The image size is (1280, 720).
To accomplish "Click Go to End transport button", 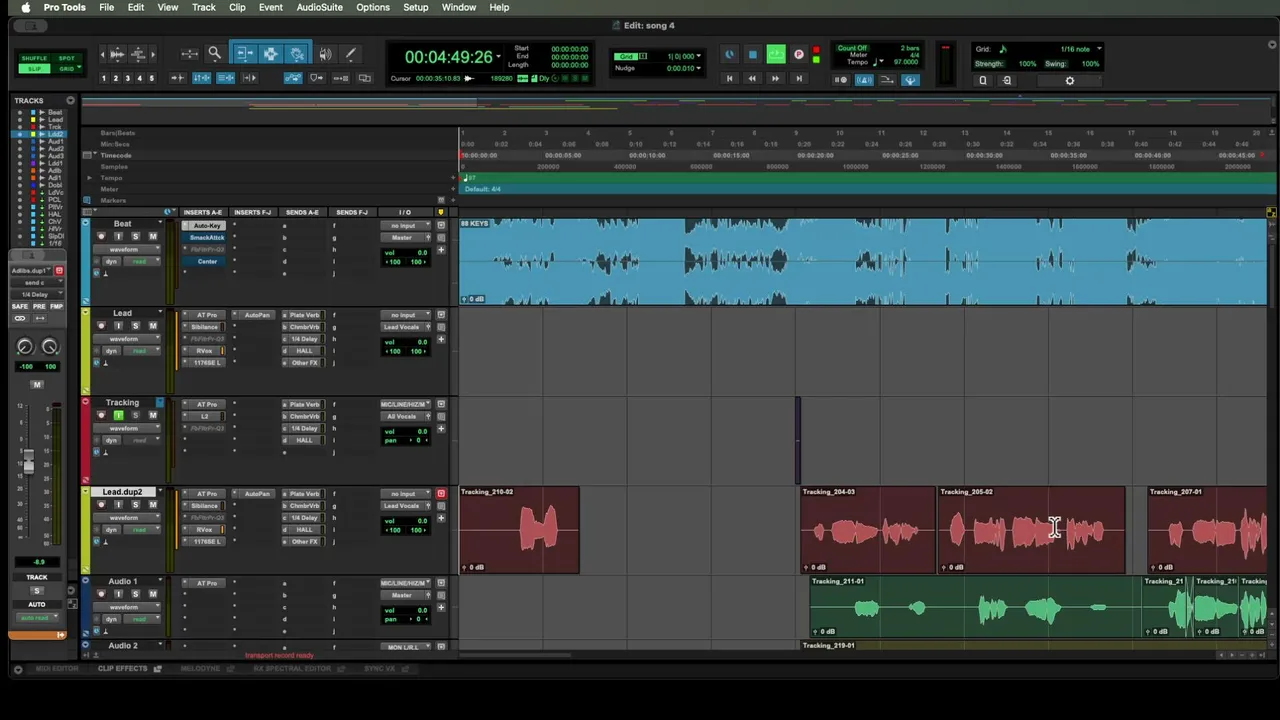I will [798, 78].
